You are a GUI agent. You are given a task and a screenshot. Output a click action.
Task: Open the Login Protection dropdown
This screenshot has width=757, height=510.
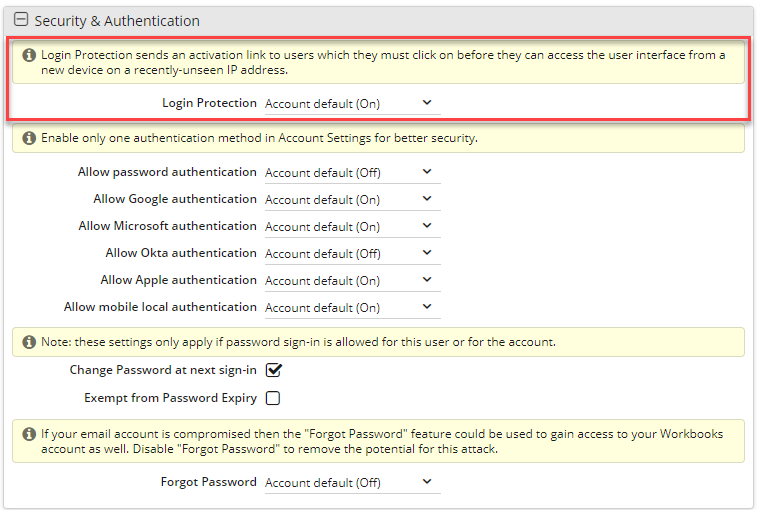pos(352,103)
